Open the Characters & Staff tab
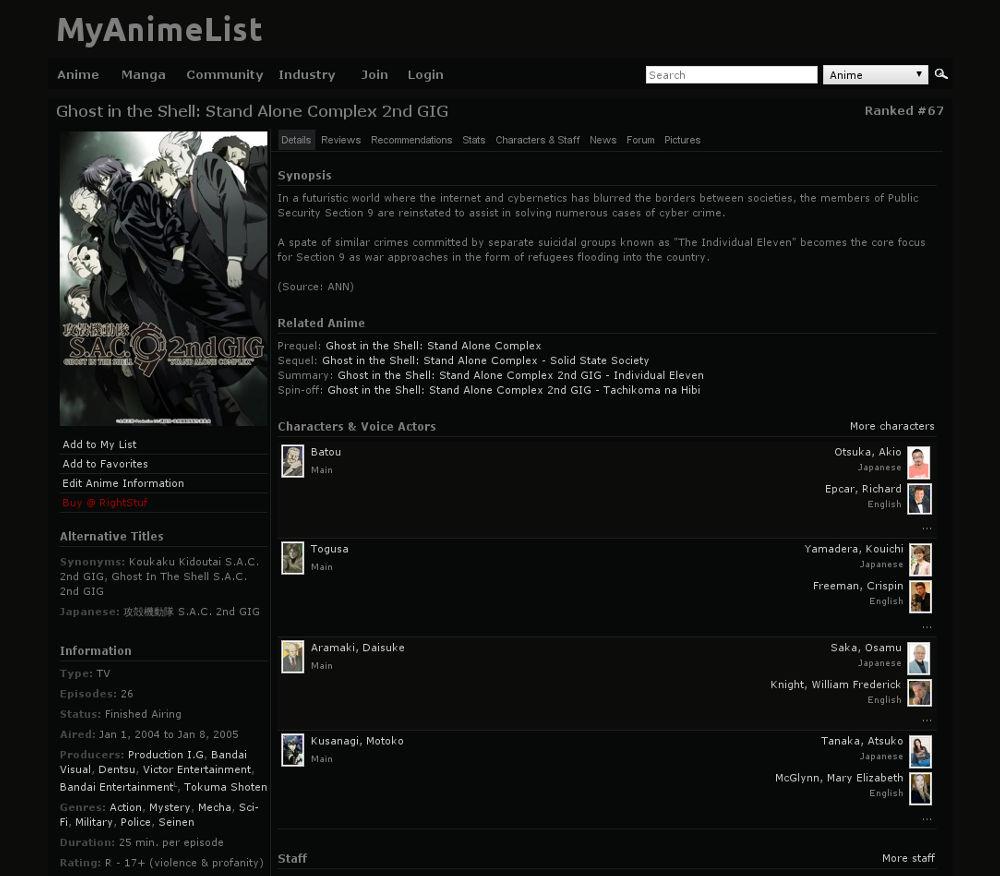The width and height of the screenshot is (1000, 876). (x=537, y=140)
